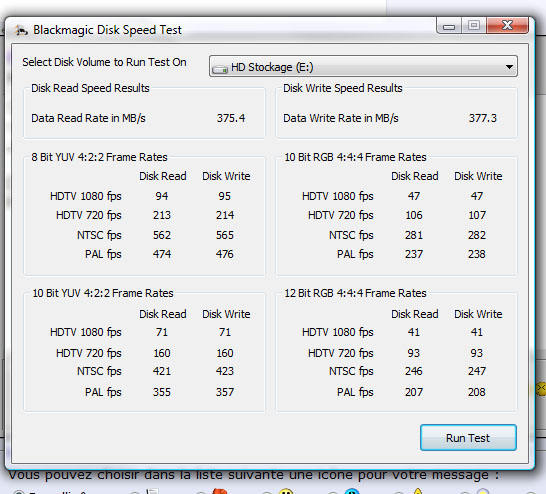Viewport: 546px width, 494px height.
Task: Click the 355 PAL read value
Action: pos(162,392)
